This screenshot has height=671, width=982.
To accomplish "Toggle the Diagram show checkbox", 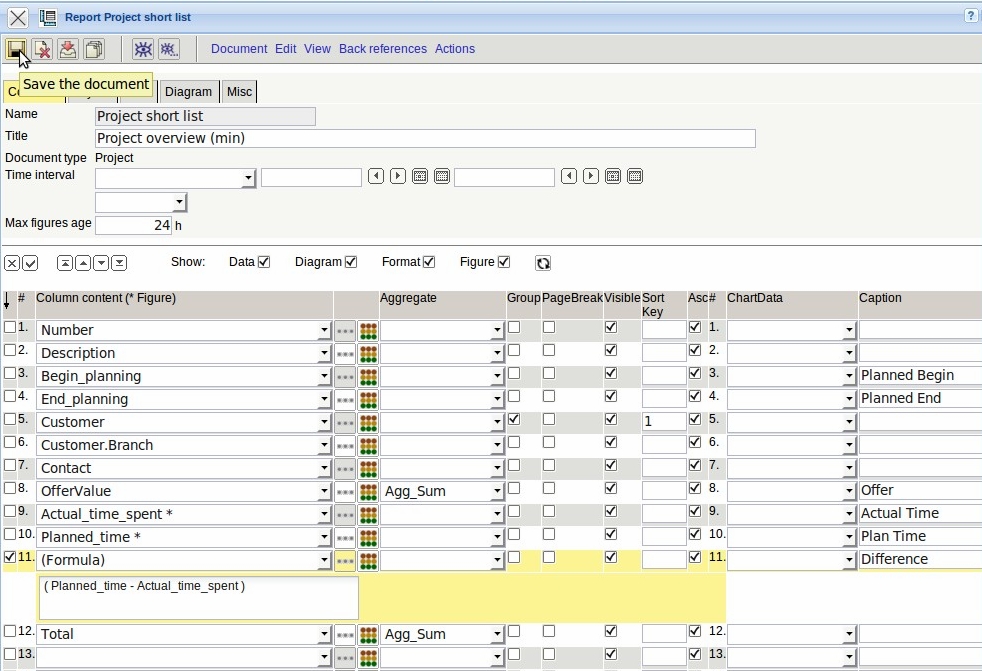I will coord(351,262).
